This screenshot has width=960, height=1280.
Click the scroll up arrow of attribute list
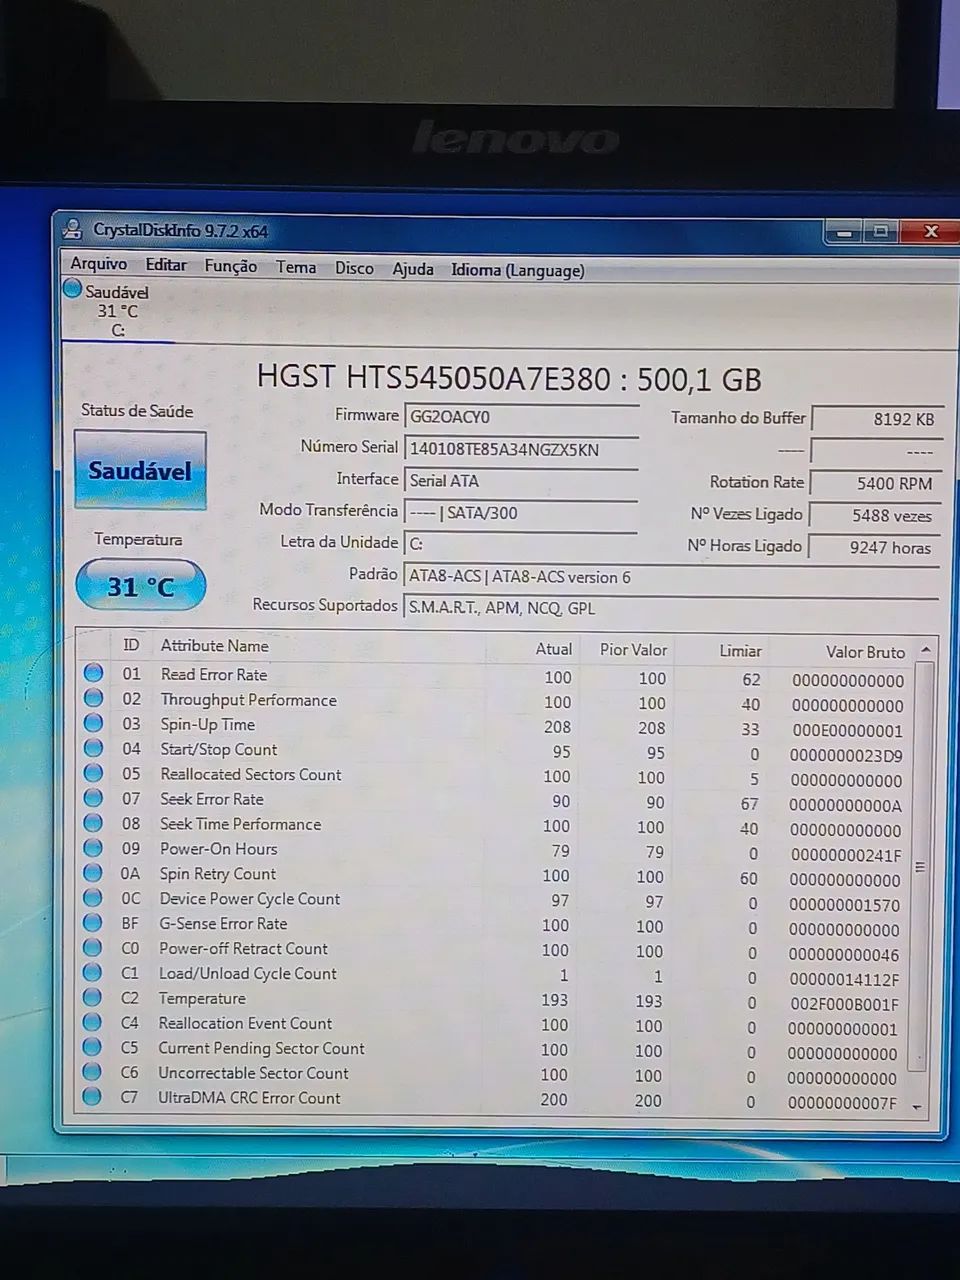click(x=926, y=650)
